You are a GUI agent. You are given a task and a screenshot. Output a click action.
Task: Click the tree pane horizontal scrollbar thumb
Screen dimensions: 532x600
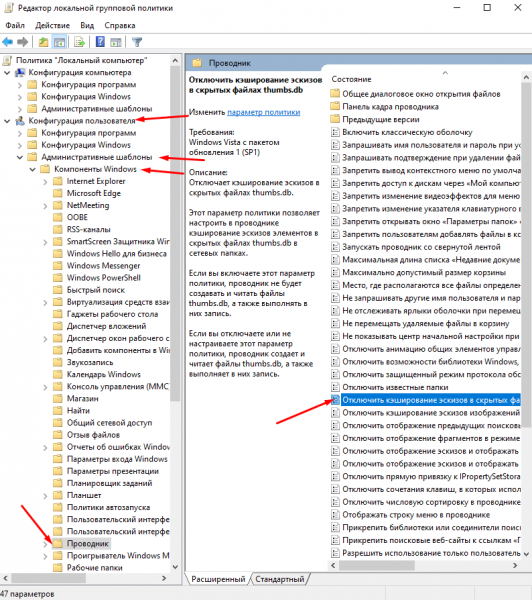48,578
